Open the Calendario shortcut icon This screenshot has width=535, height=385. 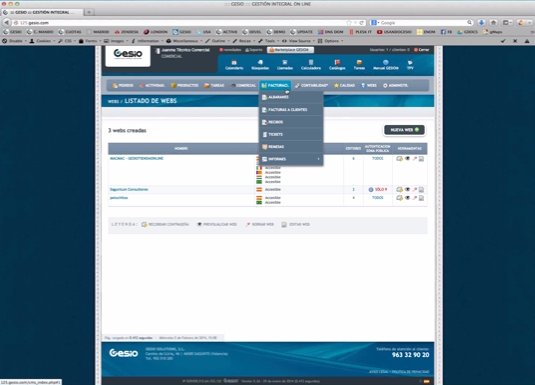pos(234,65)
